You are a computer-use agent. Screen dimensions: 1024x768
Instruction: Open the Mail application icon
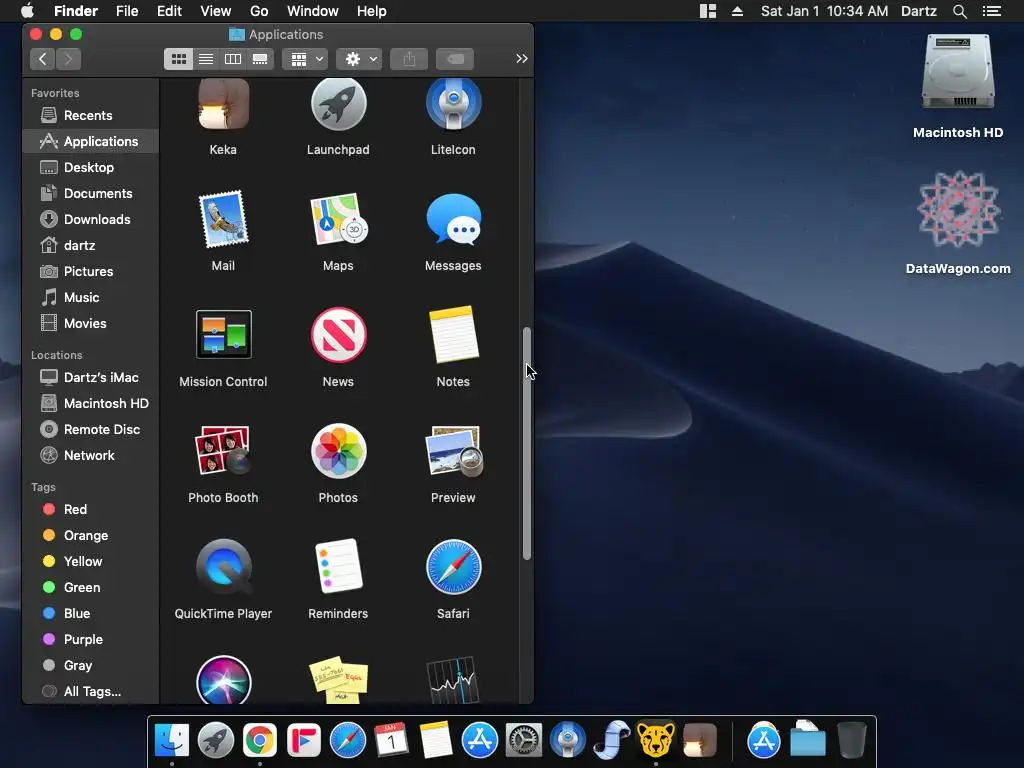click(x=223, y=219)
